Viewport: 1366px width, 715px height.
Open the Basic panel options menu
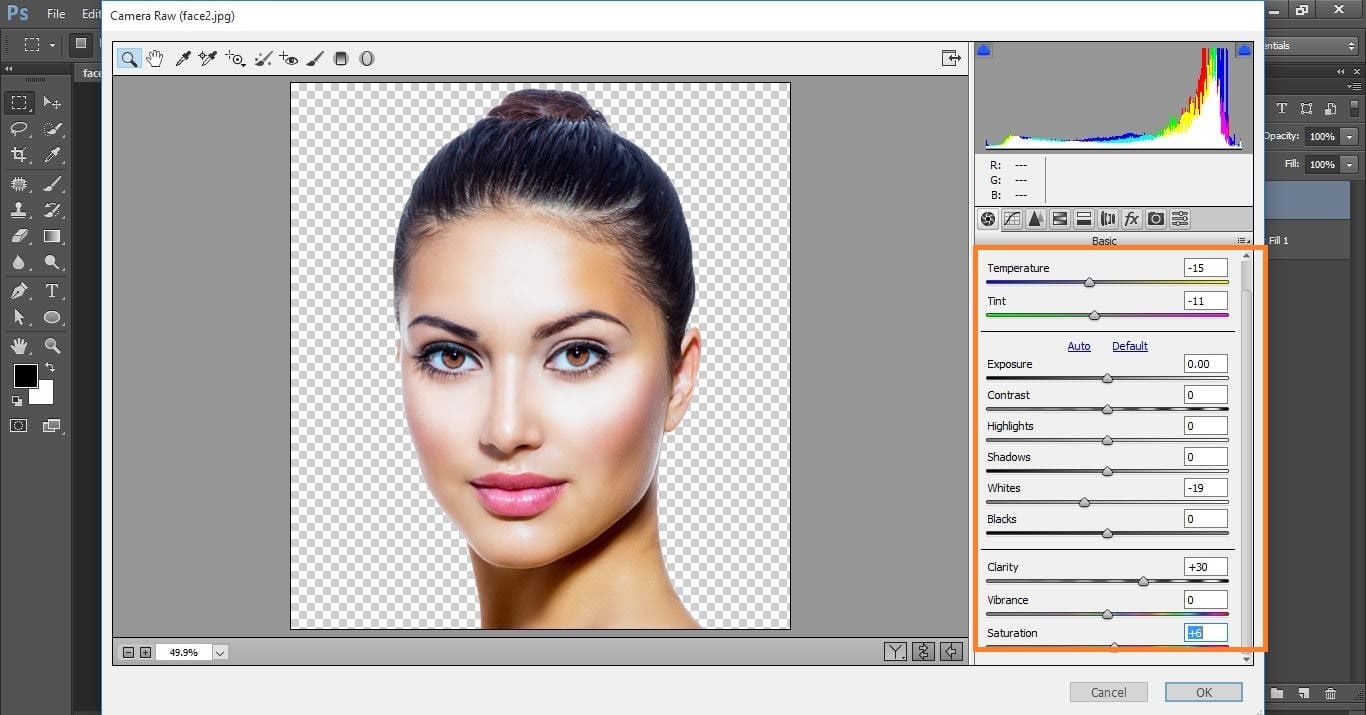(x=1243, y=241)
